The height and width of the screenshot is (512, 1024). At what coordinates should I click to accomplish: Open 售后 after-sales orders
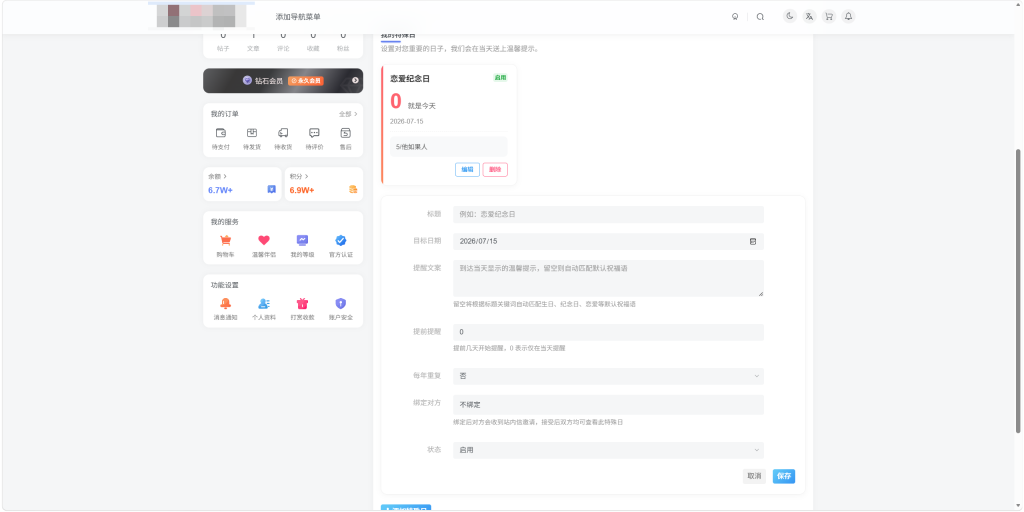[x=345, y=139]
